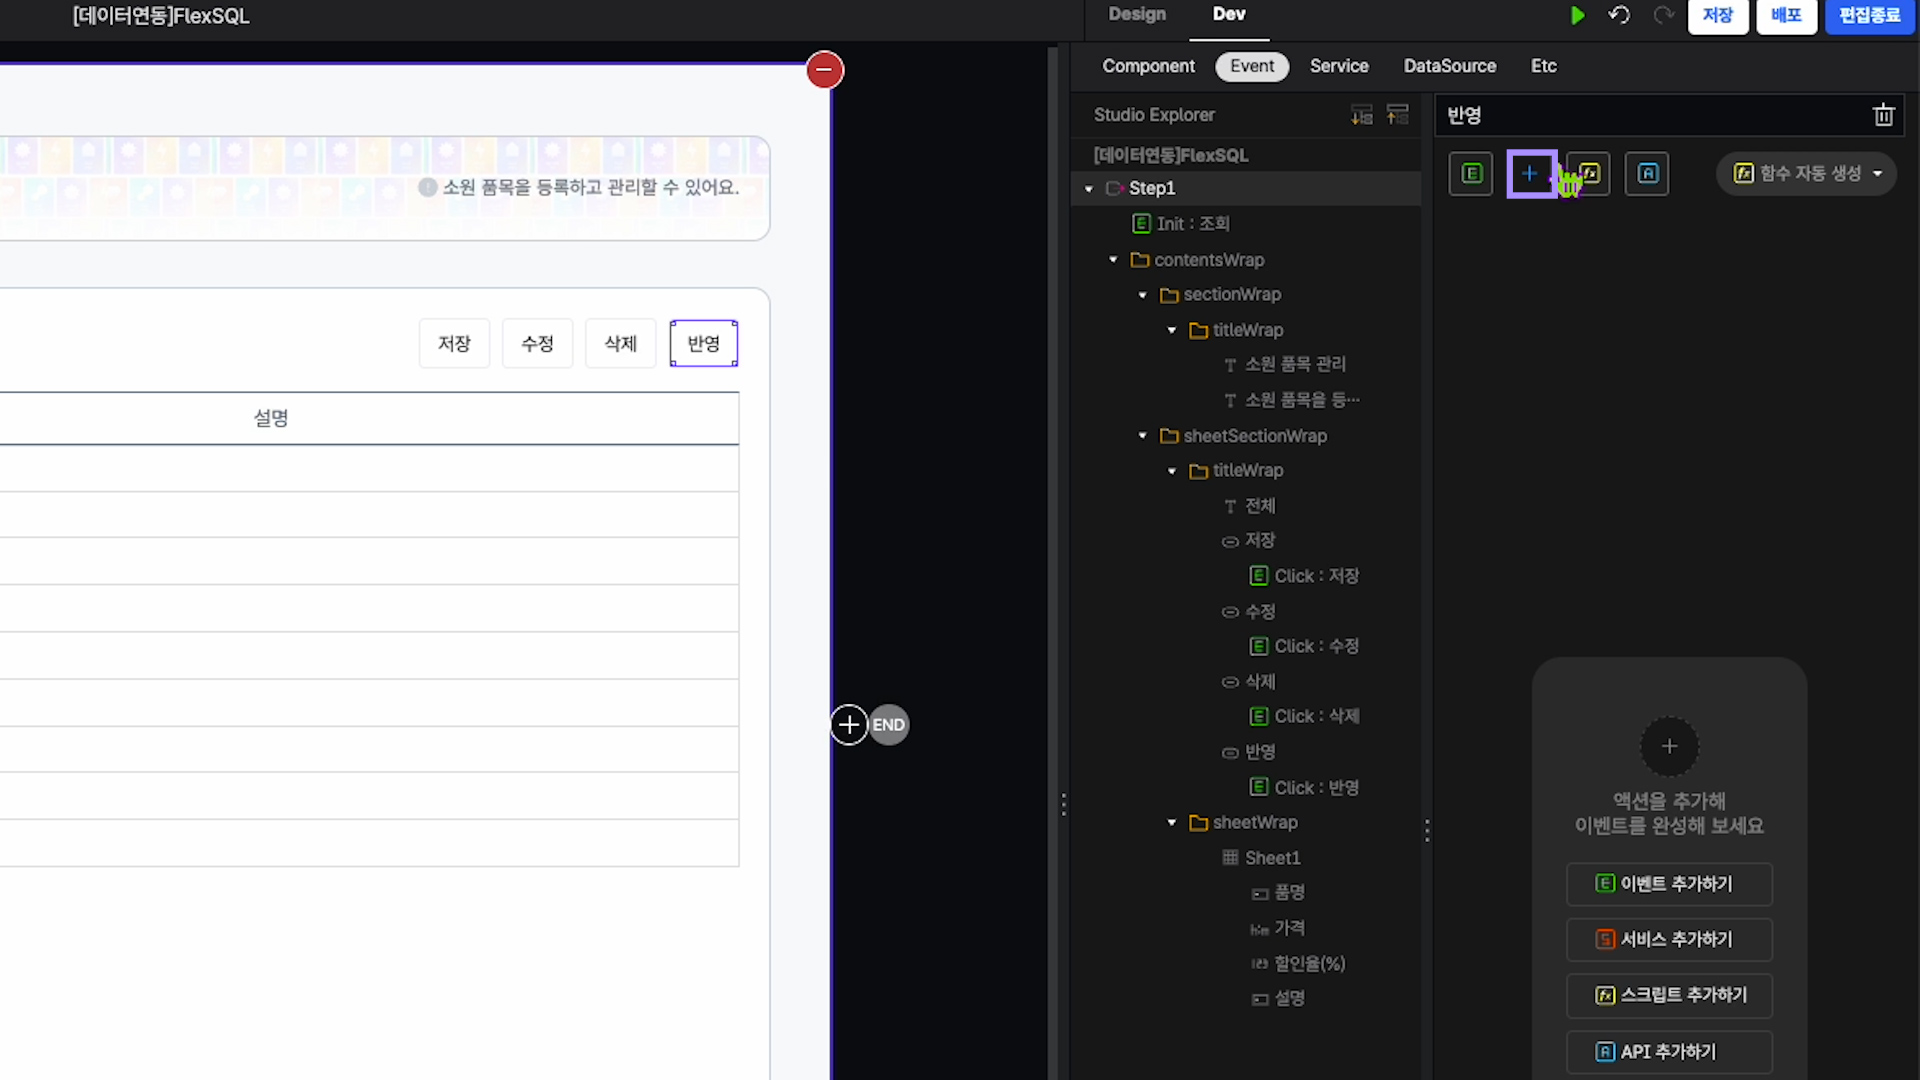
Task: Click 서비스 추가하기 button
Action: tap(1669, 939)
